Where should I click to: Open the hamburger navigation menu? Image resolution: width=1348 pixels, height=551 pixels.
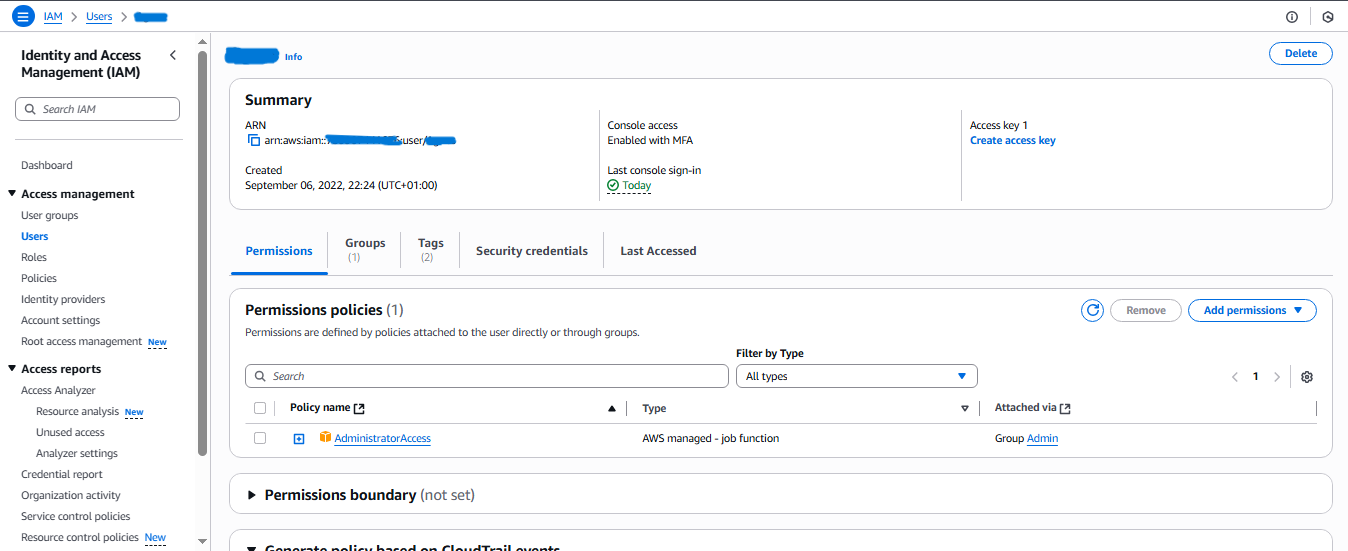coord(23,17)
